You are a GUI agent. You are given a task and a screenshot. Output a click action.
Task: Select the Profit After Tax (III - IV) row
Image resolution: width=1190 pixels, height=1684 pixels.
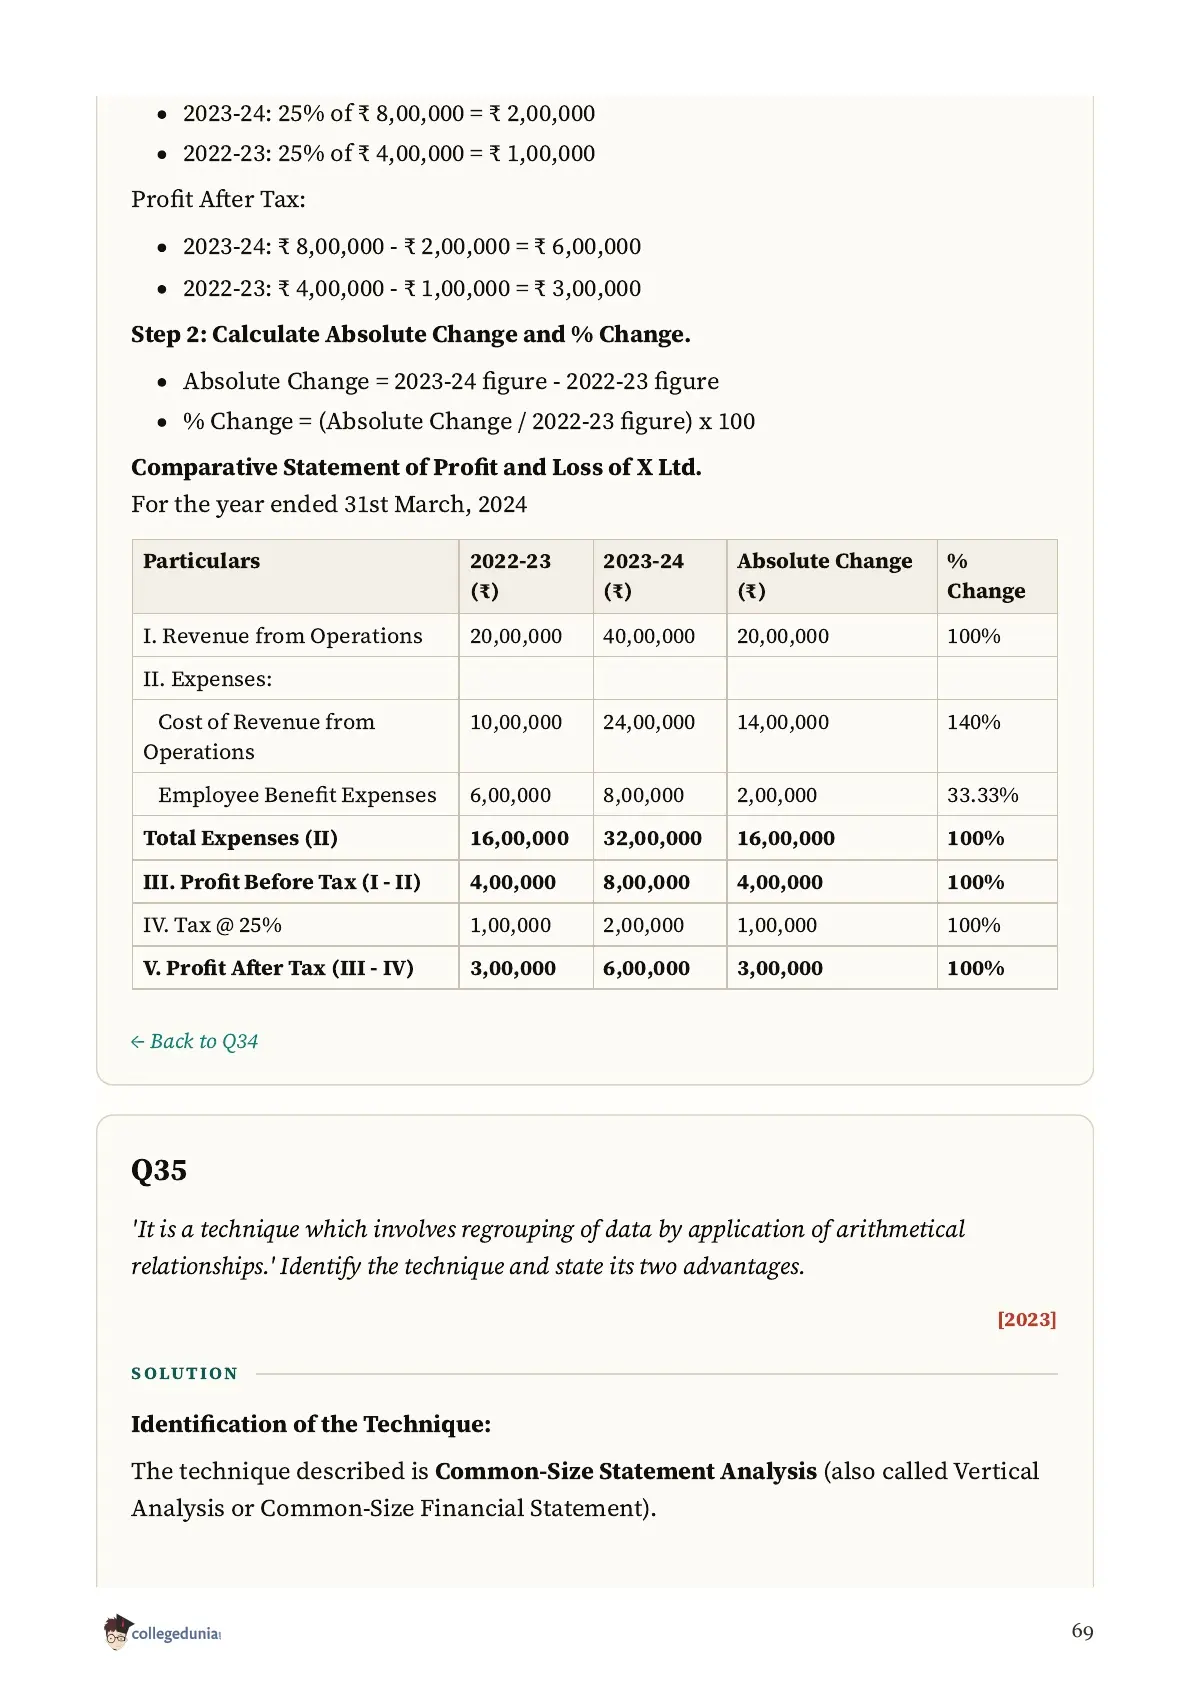pos(595,968)
